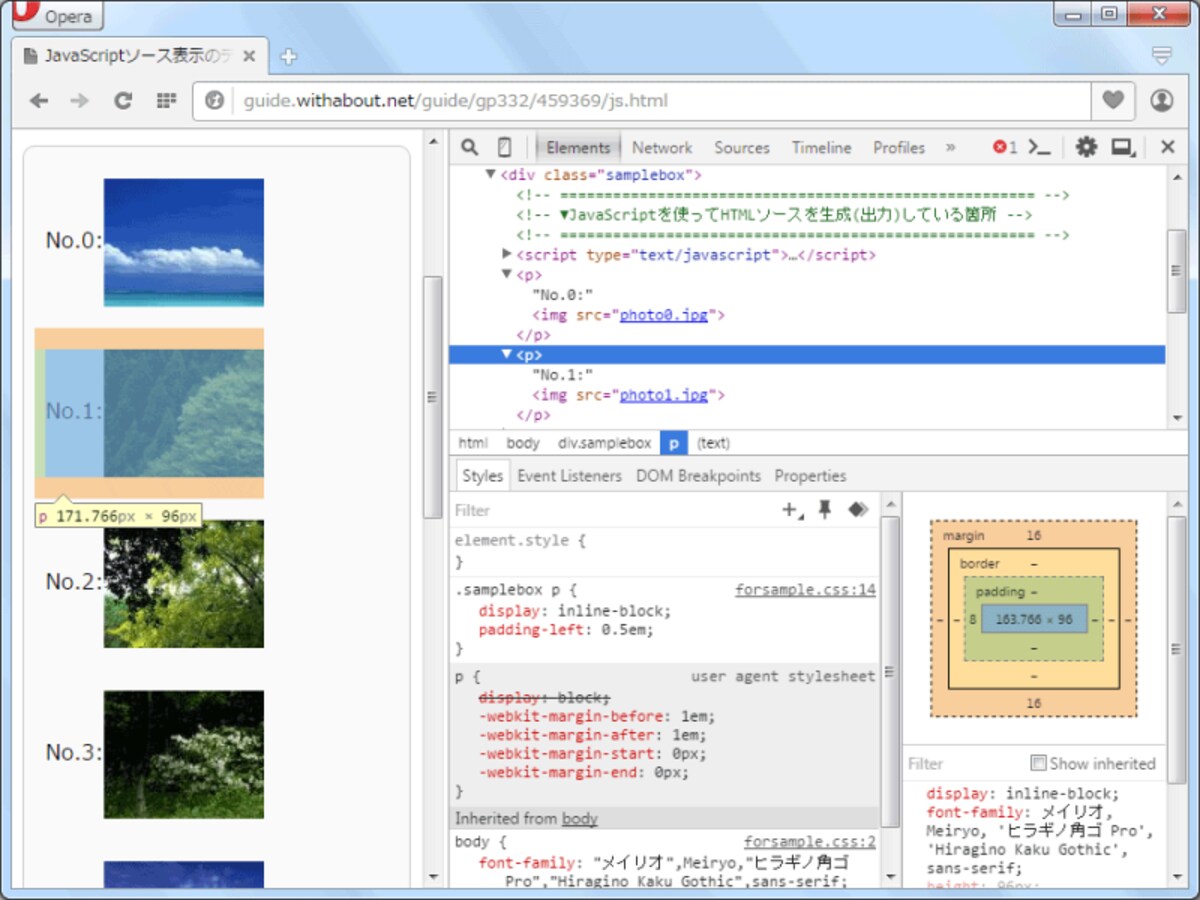Add page to bookmarks heart icon
This screenshot has height=900, width=1200.
[1113, 100]
